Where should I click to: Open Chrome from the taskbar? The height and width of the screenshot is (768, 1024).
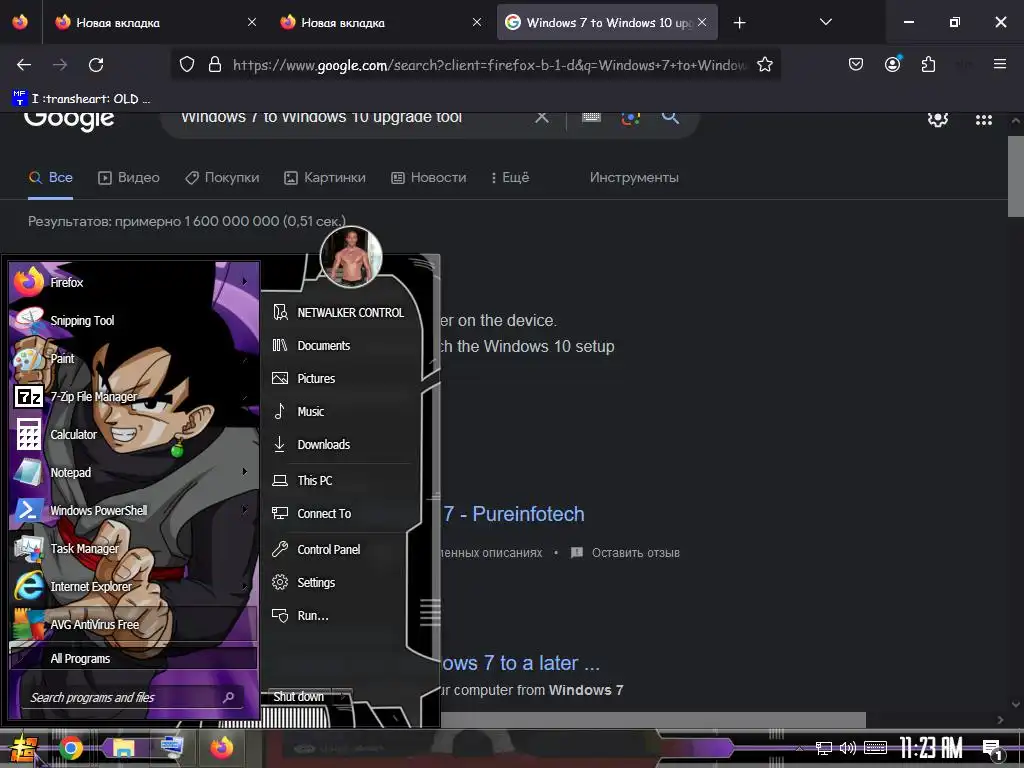71,748
